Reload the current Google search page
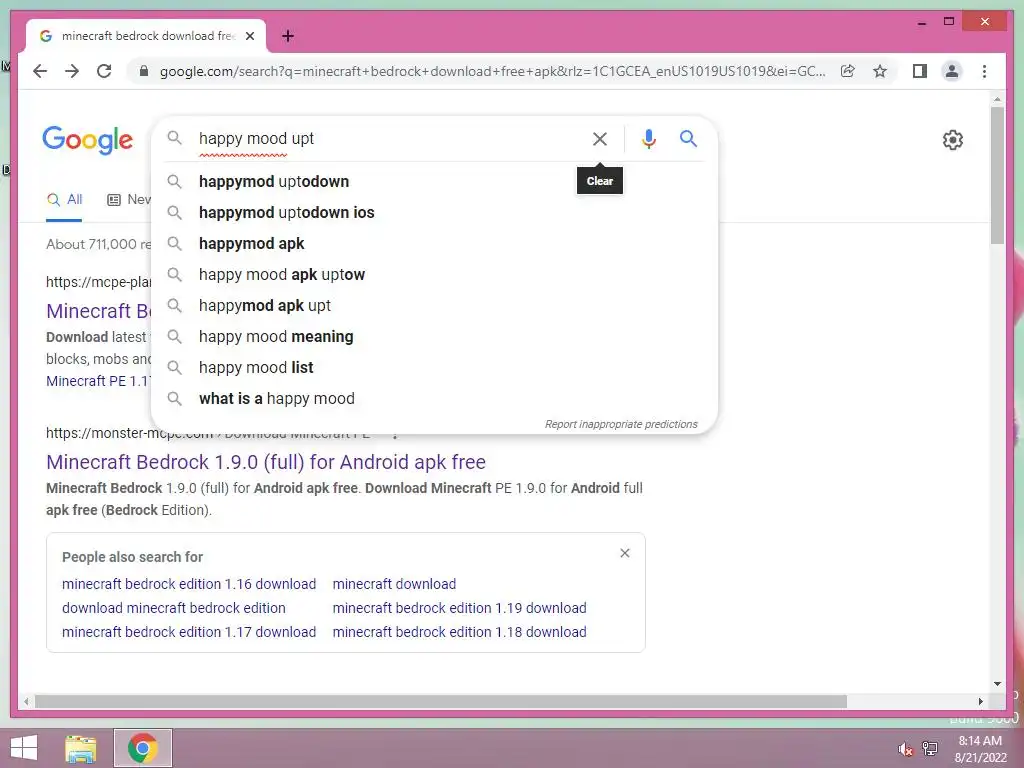1024x768 pixels. [x=104, y=71]
